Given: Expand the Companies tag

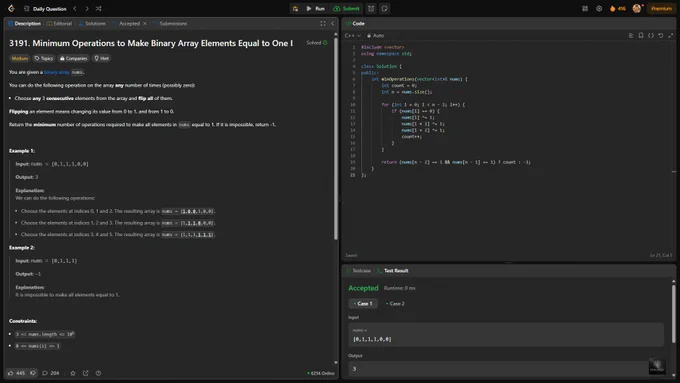Looking at the screenshot, I should coord(73,58).
